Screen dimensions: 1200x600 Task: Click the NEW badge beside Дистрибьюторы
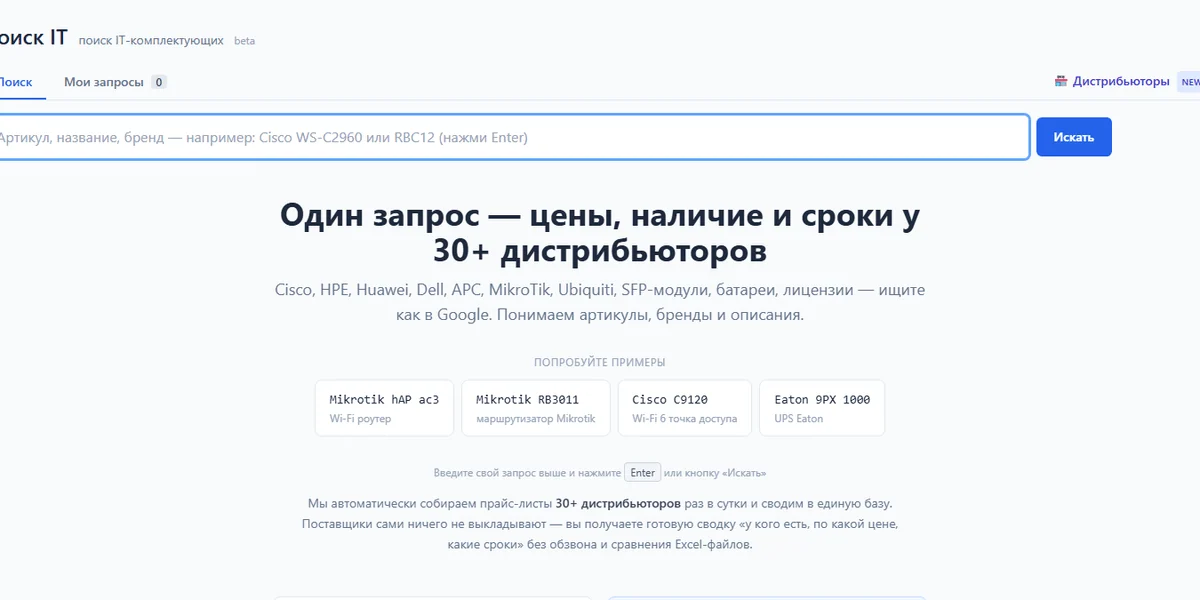click(x=1189, y=82)
